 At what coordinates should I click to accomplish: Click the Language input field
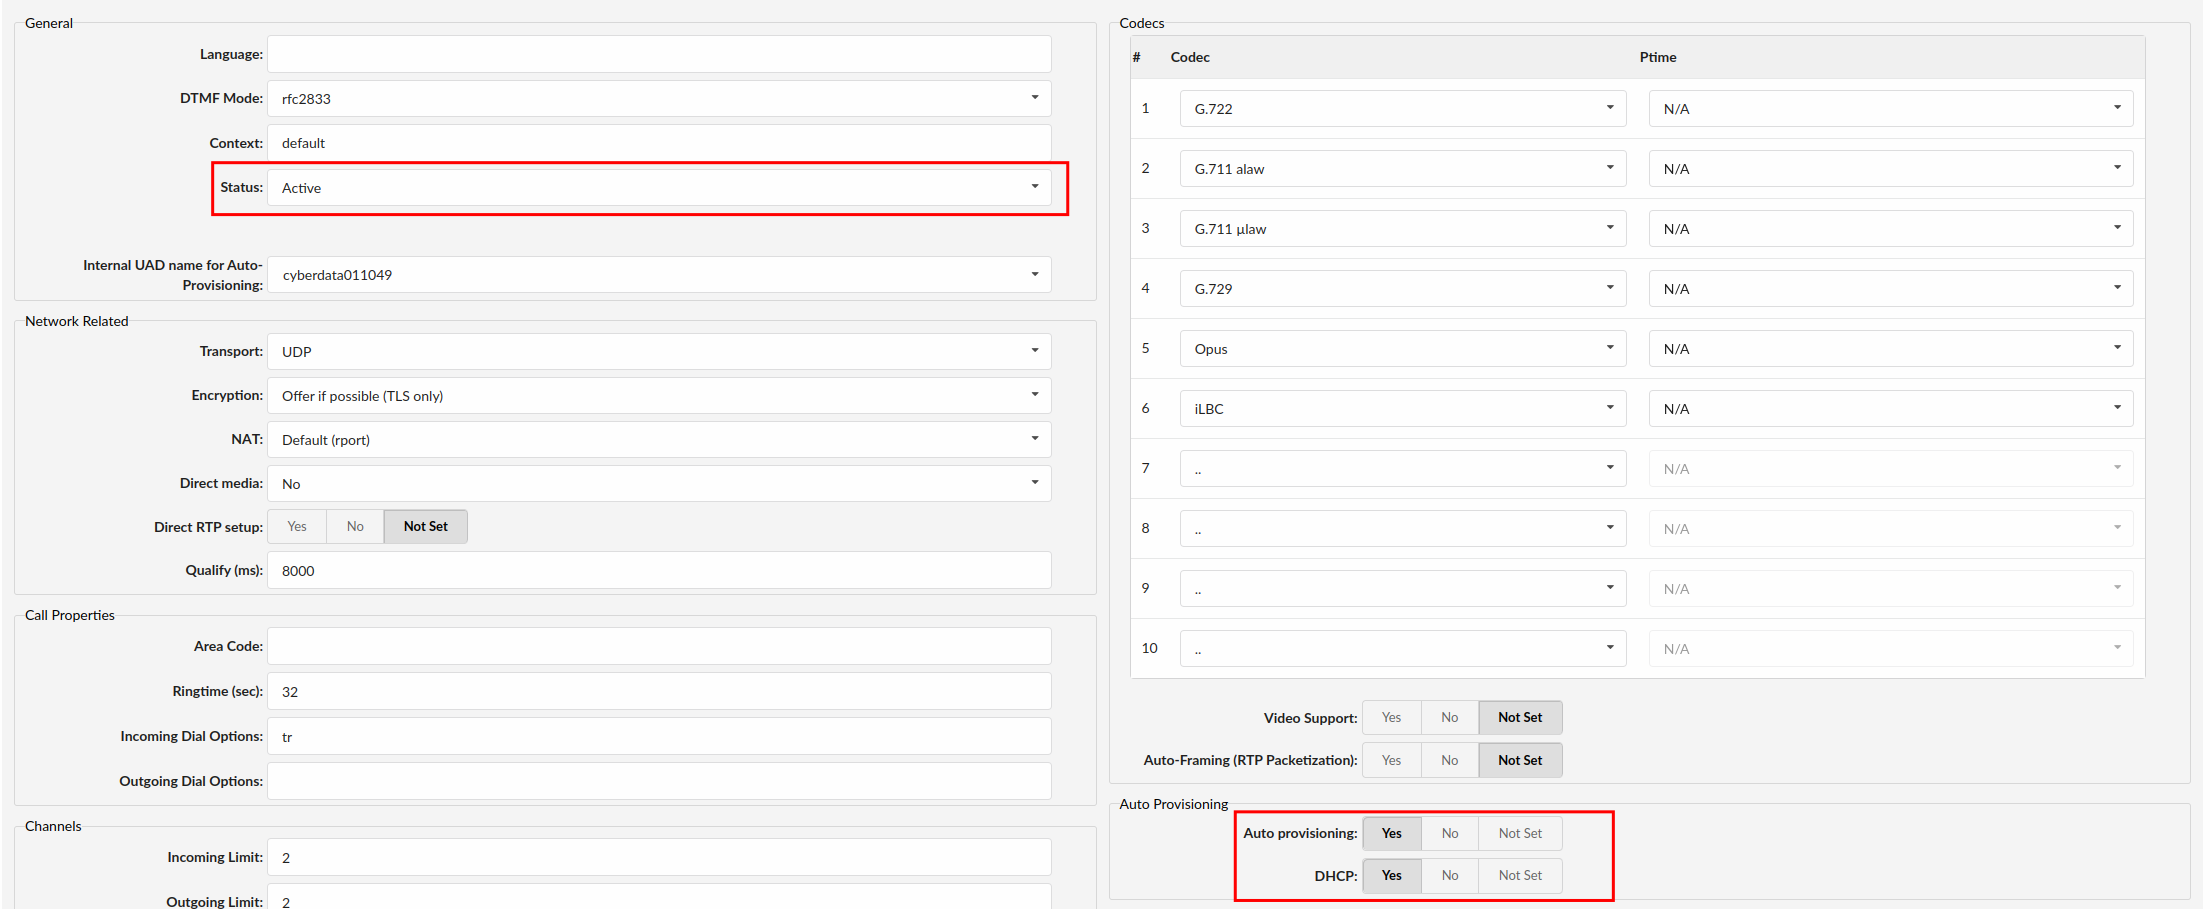(x=659, y=54)
